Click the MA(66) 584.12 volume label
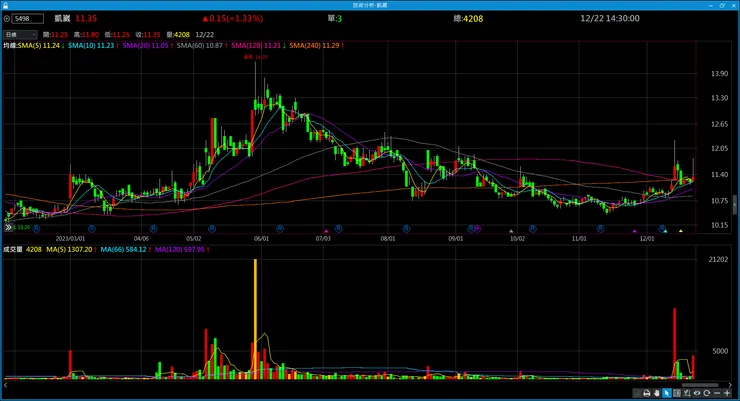Image resolution: width=740 pixels, height=401 pixels. [124, 250]
